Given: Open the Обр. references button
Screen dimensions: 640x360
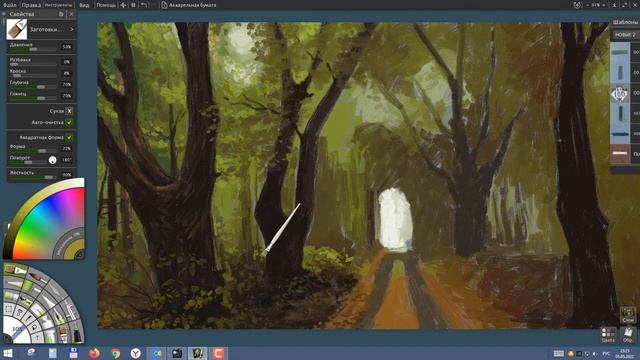Looking at the screenshot, I should click(x=628, y=335).
